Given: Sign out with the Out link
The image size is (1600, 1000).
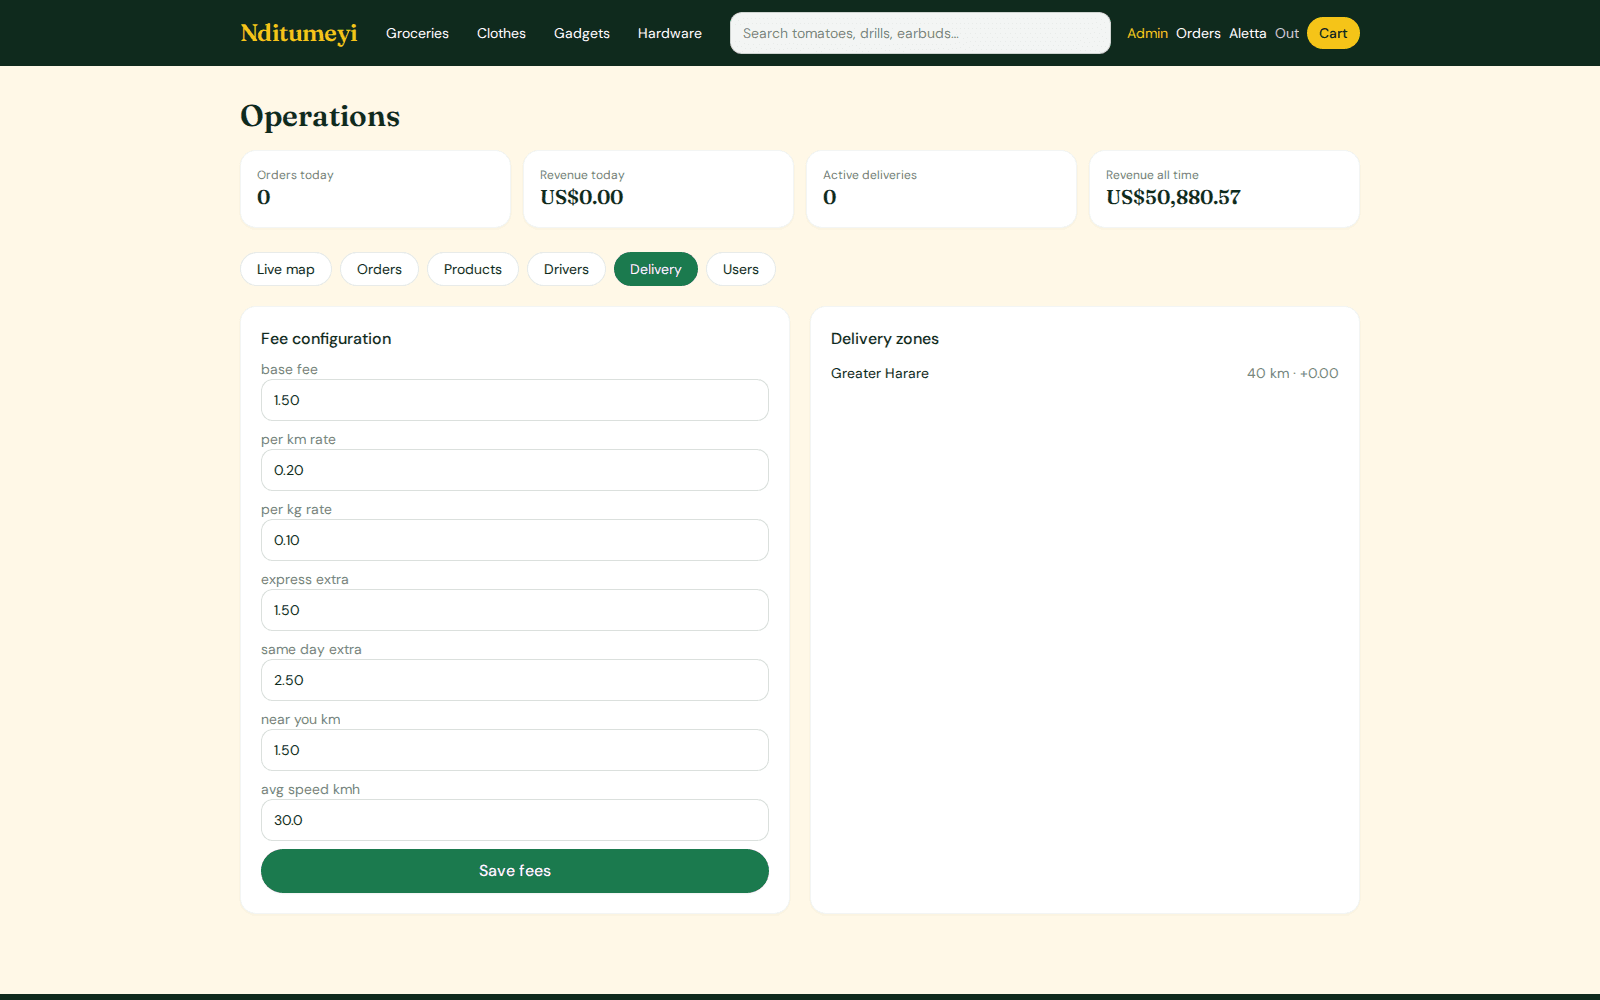Looking at the screenshot, I should tap(1287, 33).
